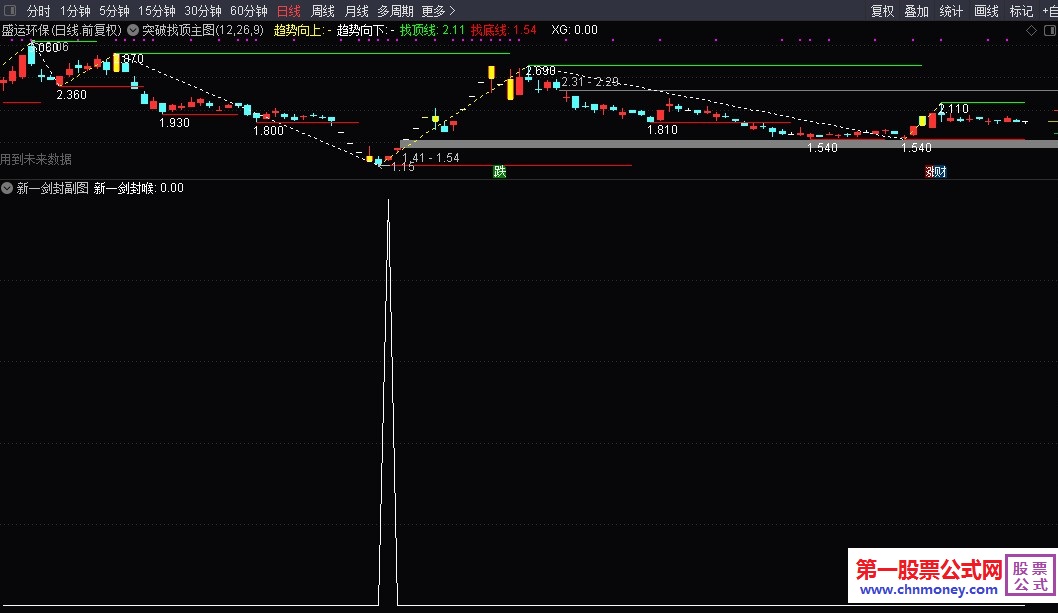
Task: Click the 新一剑封副图 sub-chart title
Action: (x=53, y=188)
